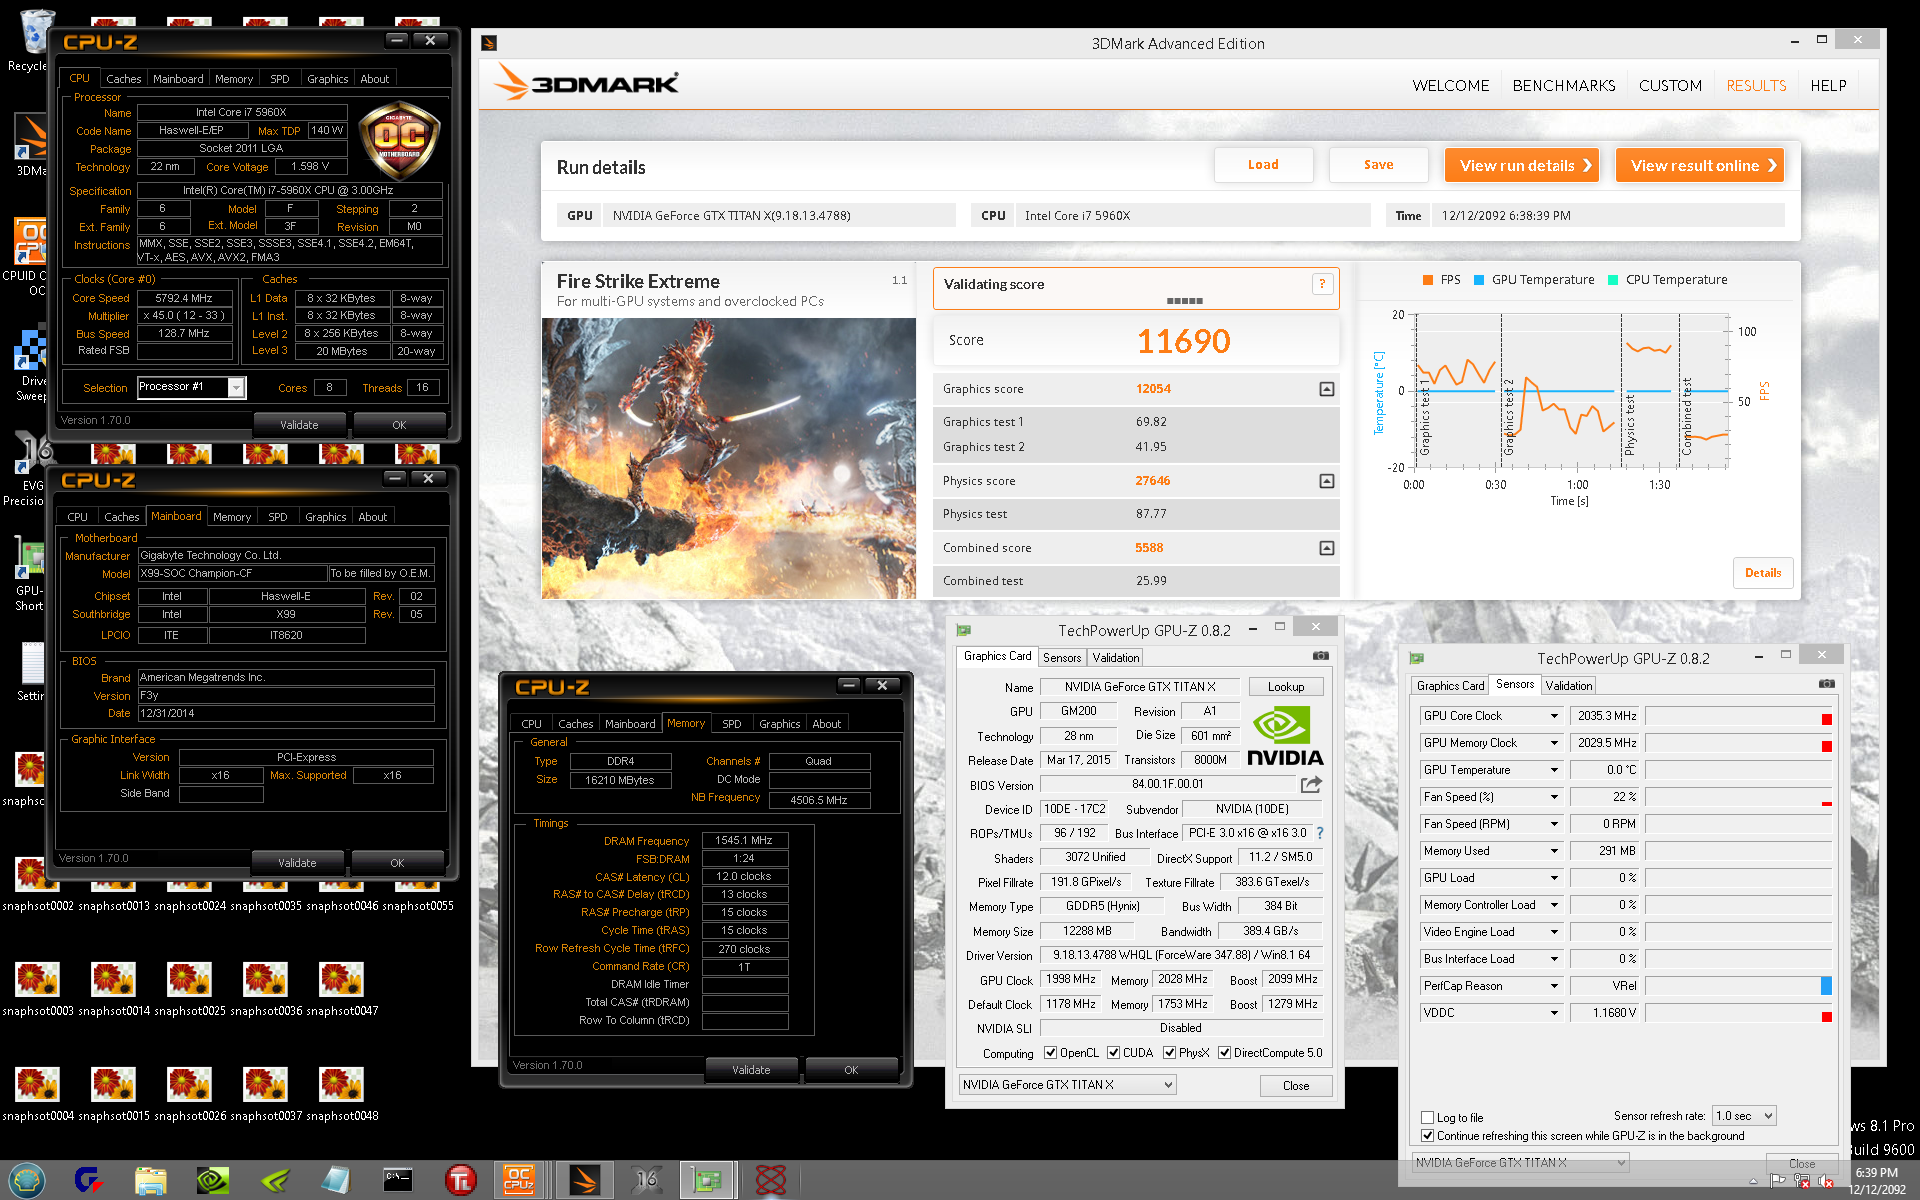This screenshot has height=1200, width=1920.
Task: Click the Validating score help icon
Action: click(1322, 284)
